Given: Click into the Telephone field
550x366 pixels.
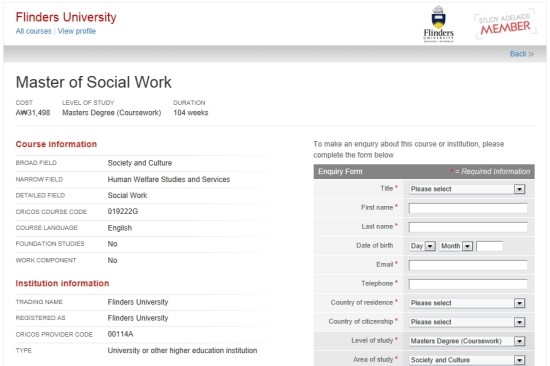Looking at the screenshot, I should 468,284.
